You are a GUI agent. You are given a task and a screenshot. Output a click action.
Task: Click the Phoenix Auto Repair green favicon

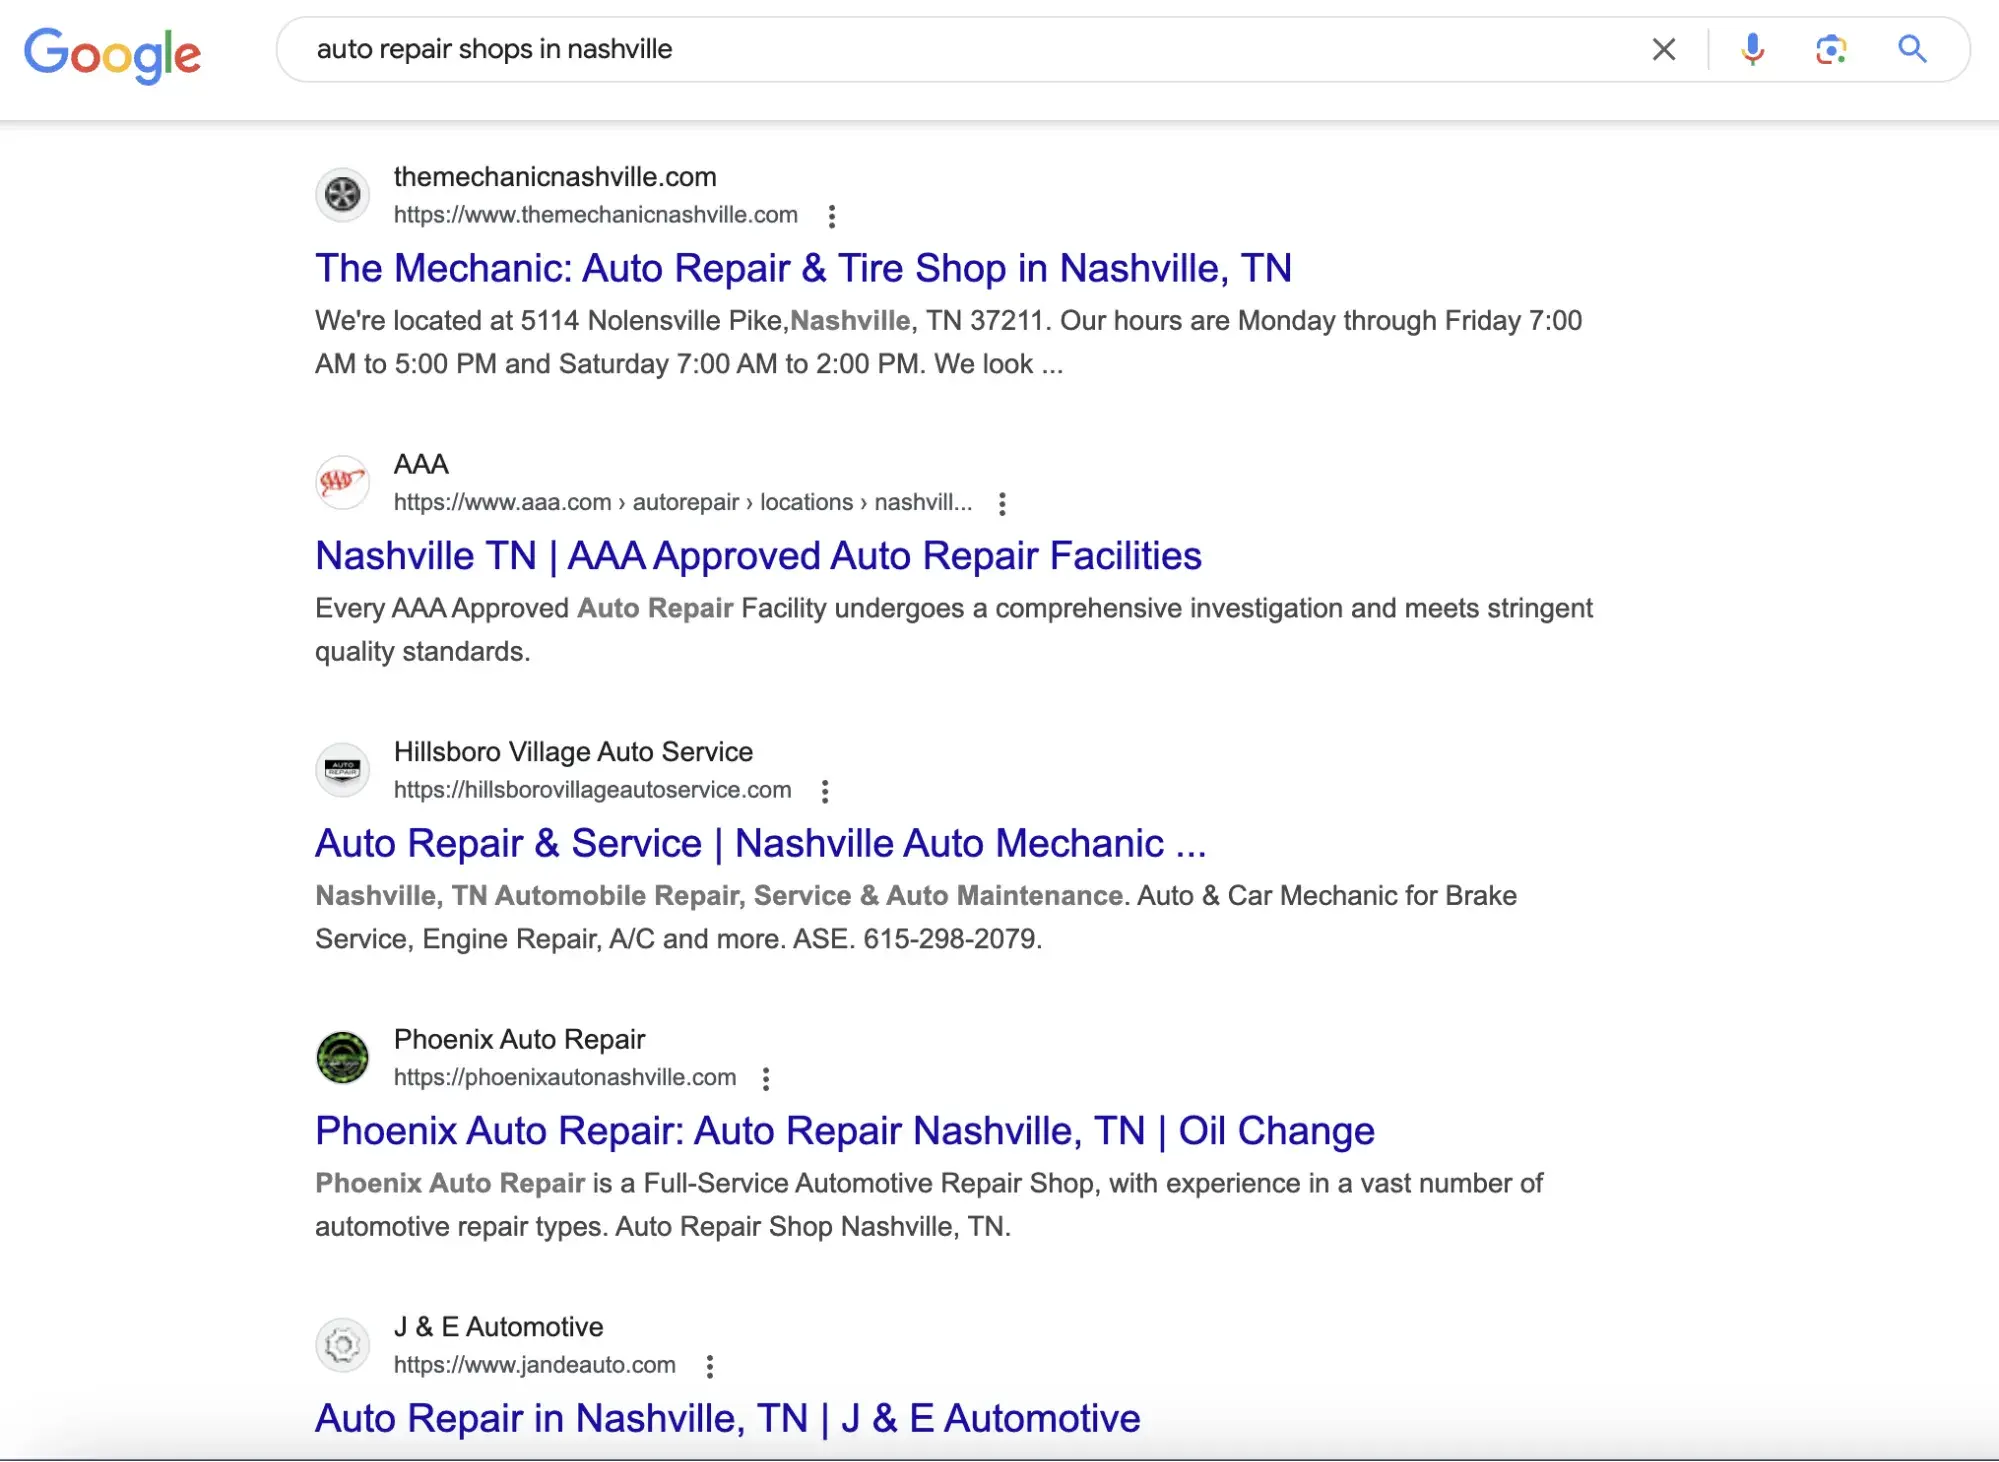pos(342,1057)
